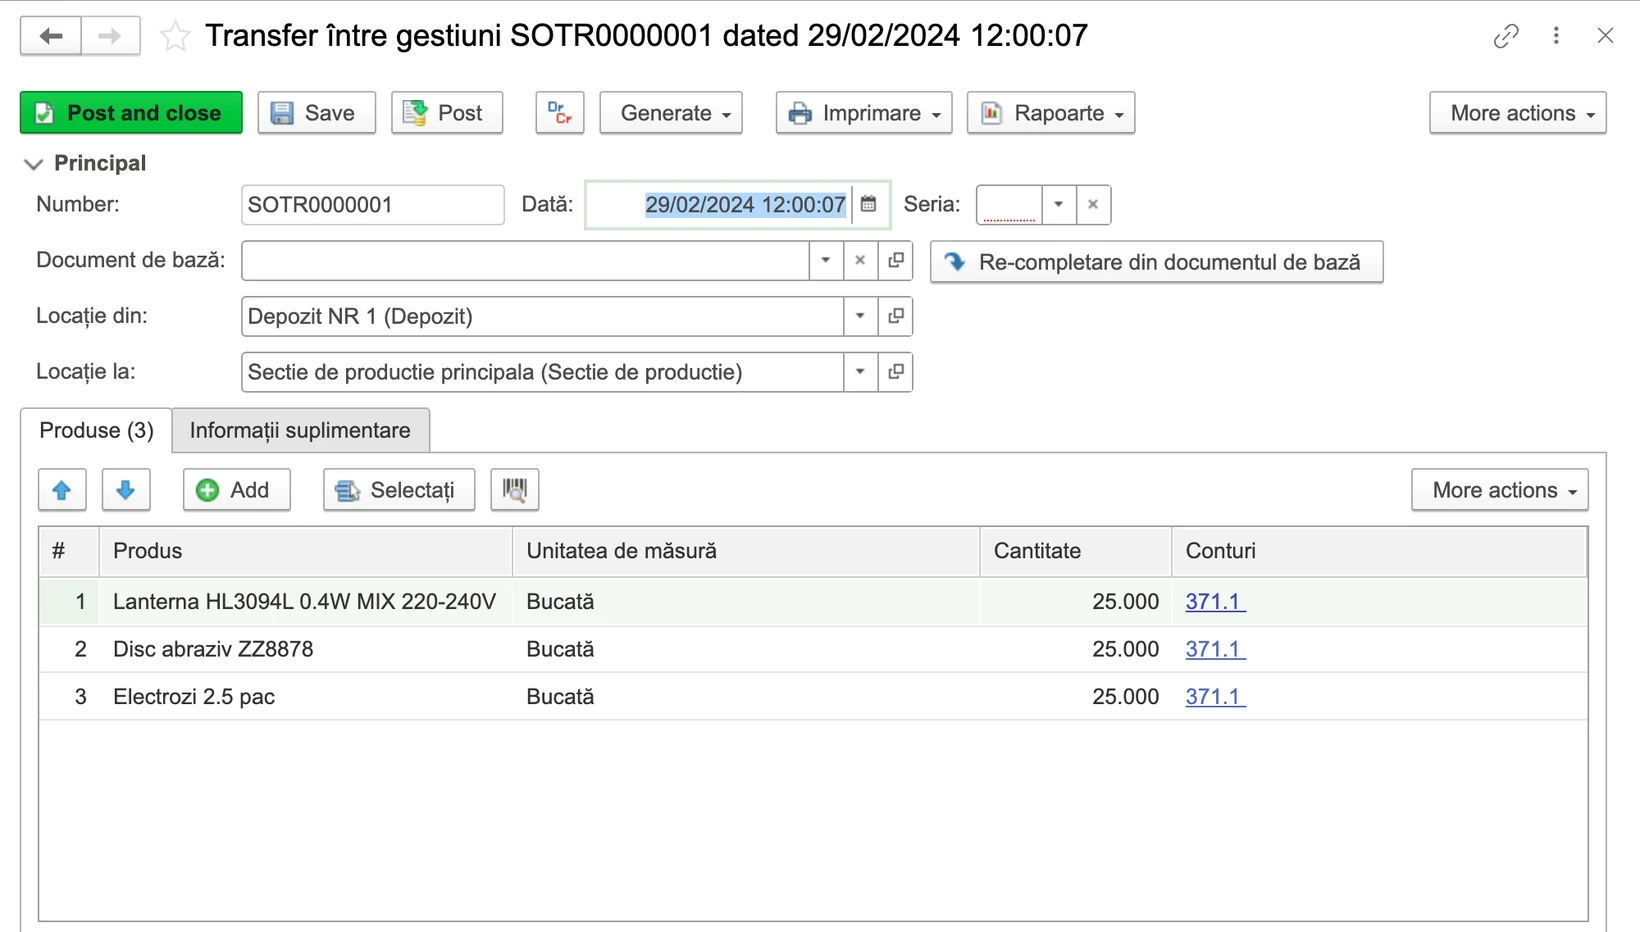
Task: Open the top More actions menu
Action: coord(1518,113)
